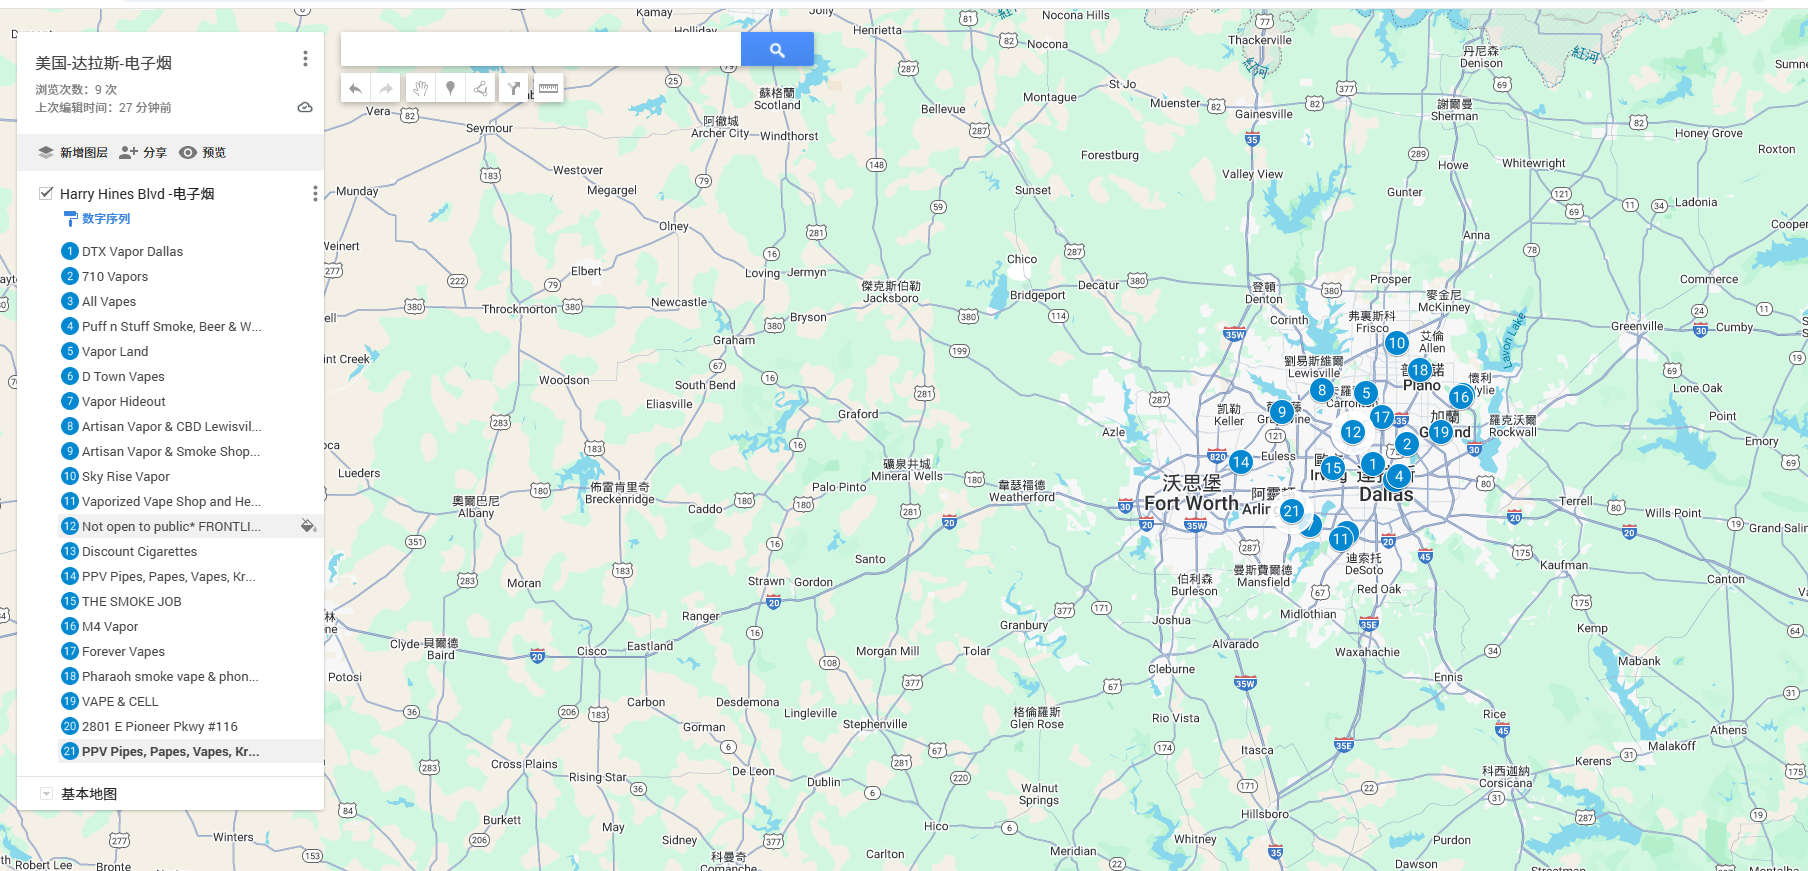Click inside the map search field
Screen dimensions: 1808x871
540,49
